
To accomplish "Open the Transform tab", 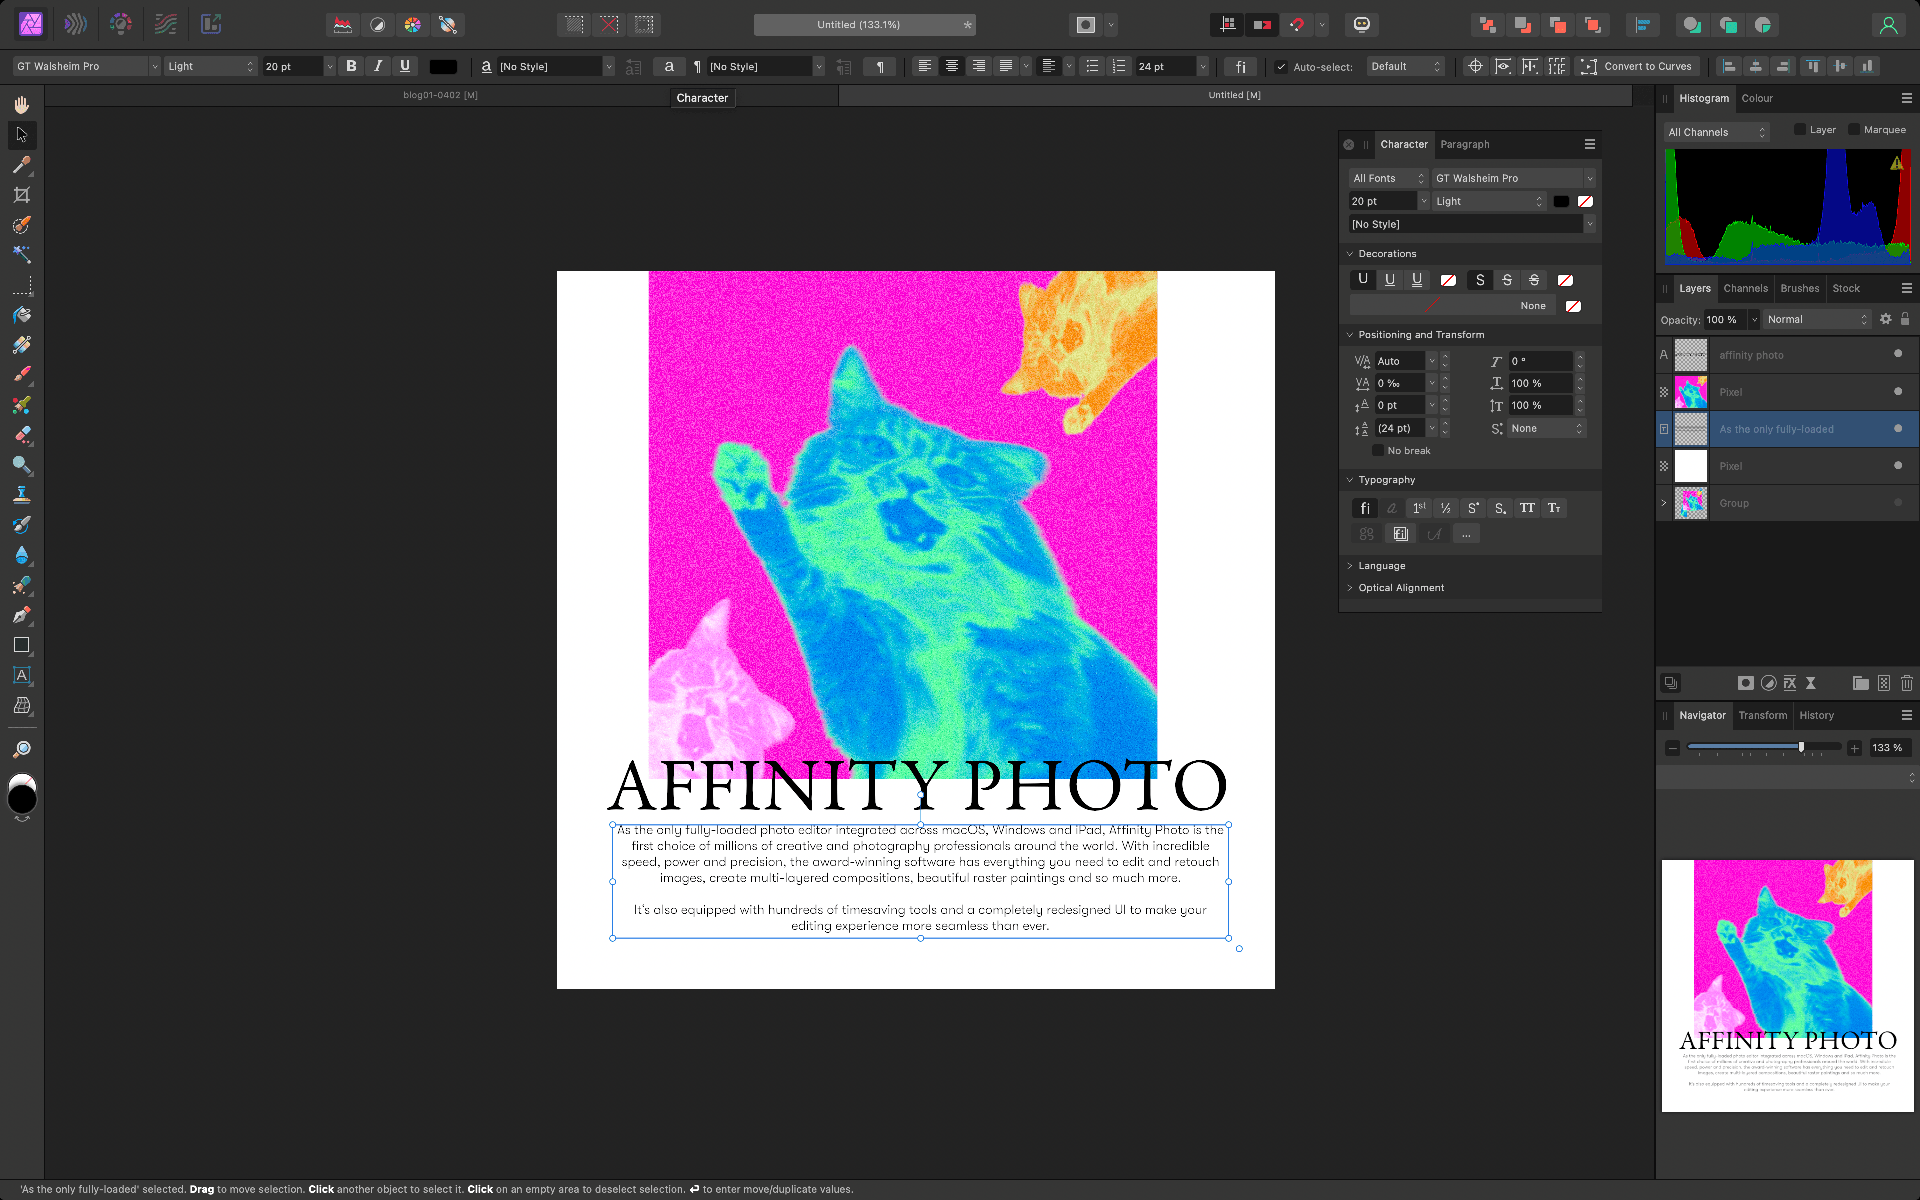I will tap(1762, 715).
